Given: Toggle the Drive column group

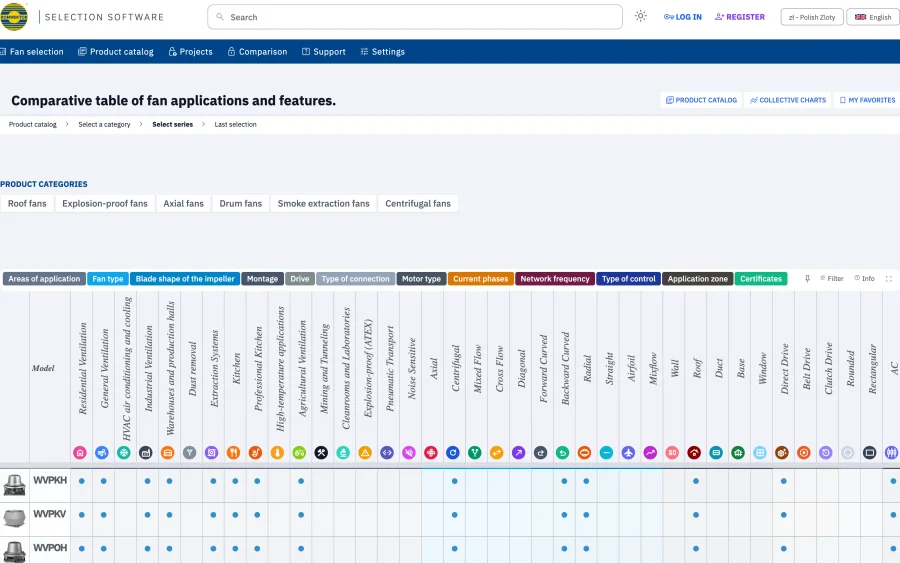Looking at the screenshot, I should pos(300,279).
